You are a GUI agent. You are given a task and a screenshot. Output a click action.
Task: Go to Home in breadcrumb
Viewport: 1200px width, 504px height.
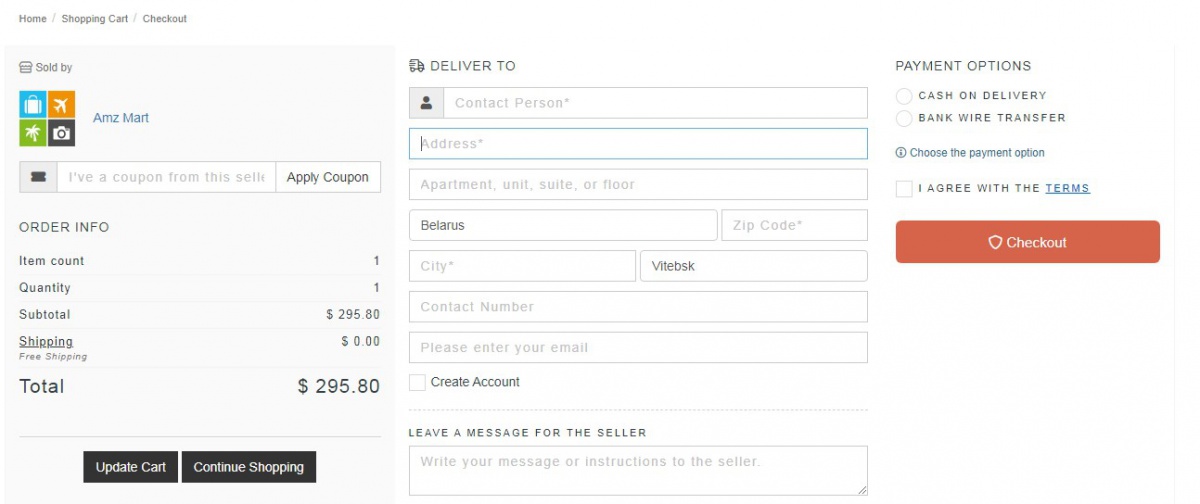click(32, 19)
